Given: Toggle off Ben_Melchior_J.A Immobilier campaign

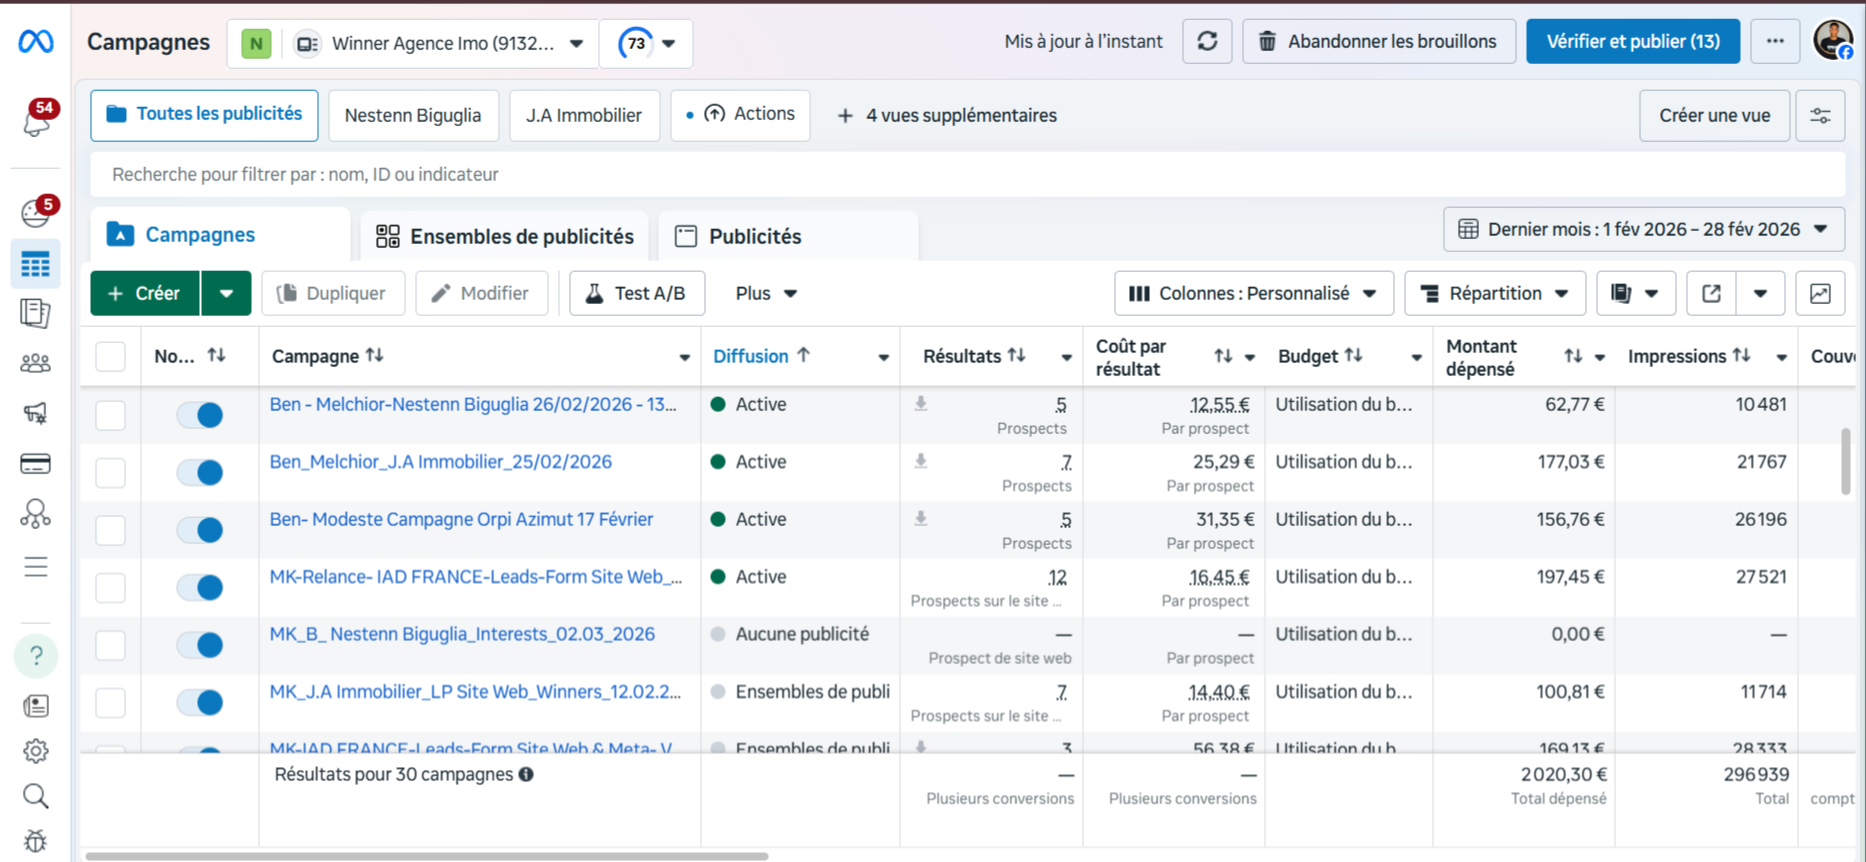Looking at the screenshot, I should coord(200,472).
